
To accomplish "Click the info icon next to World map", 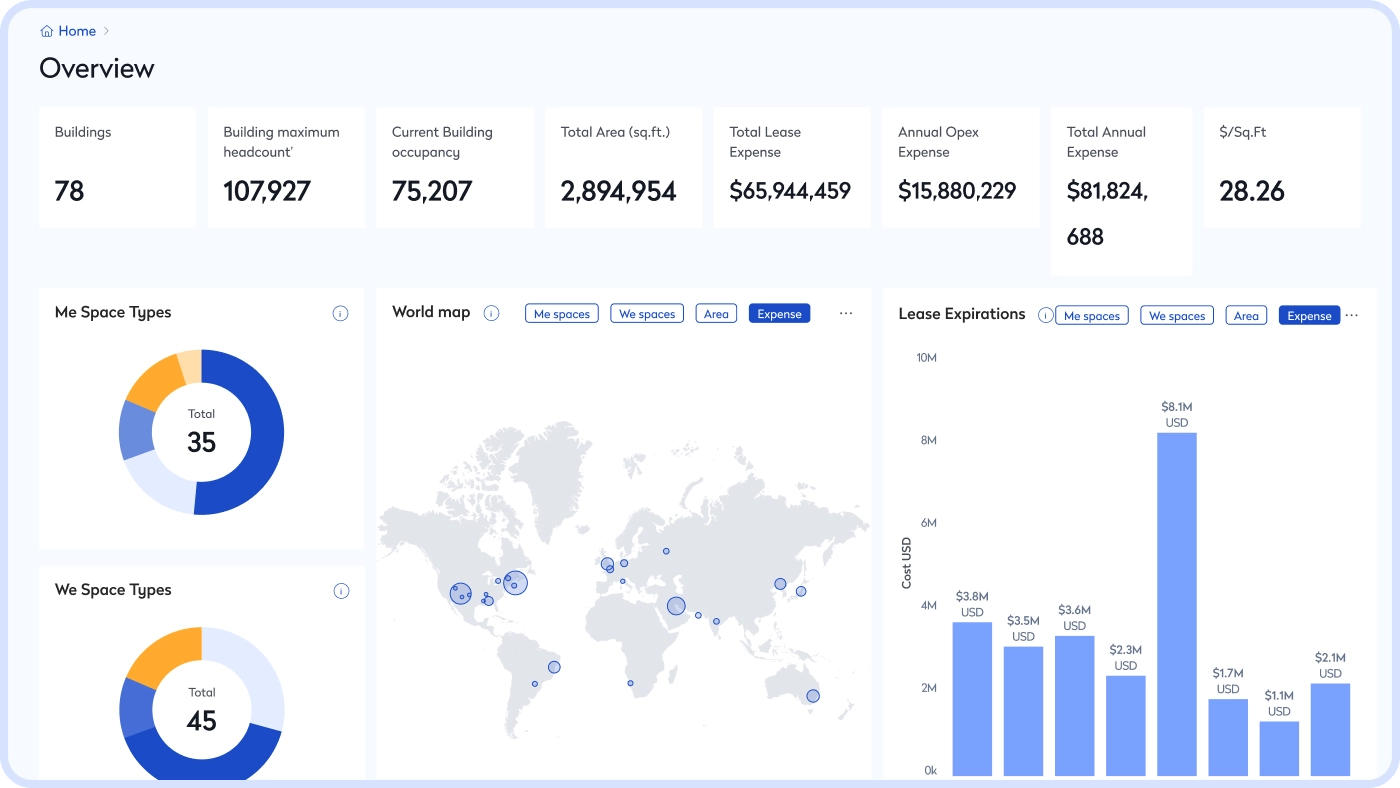I will coord(491,312).
